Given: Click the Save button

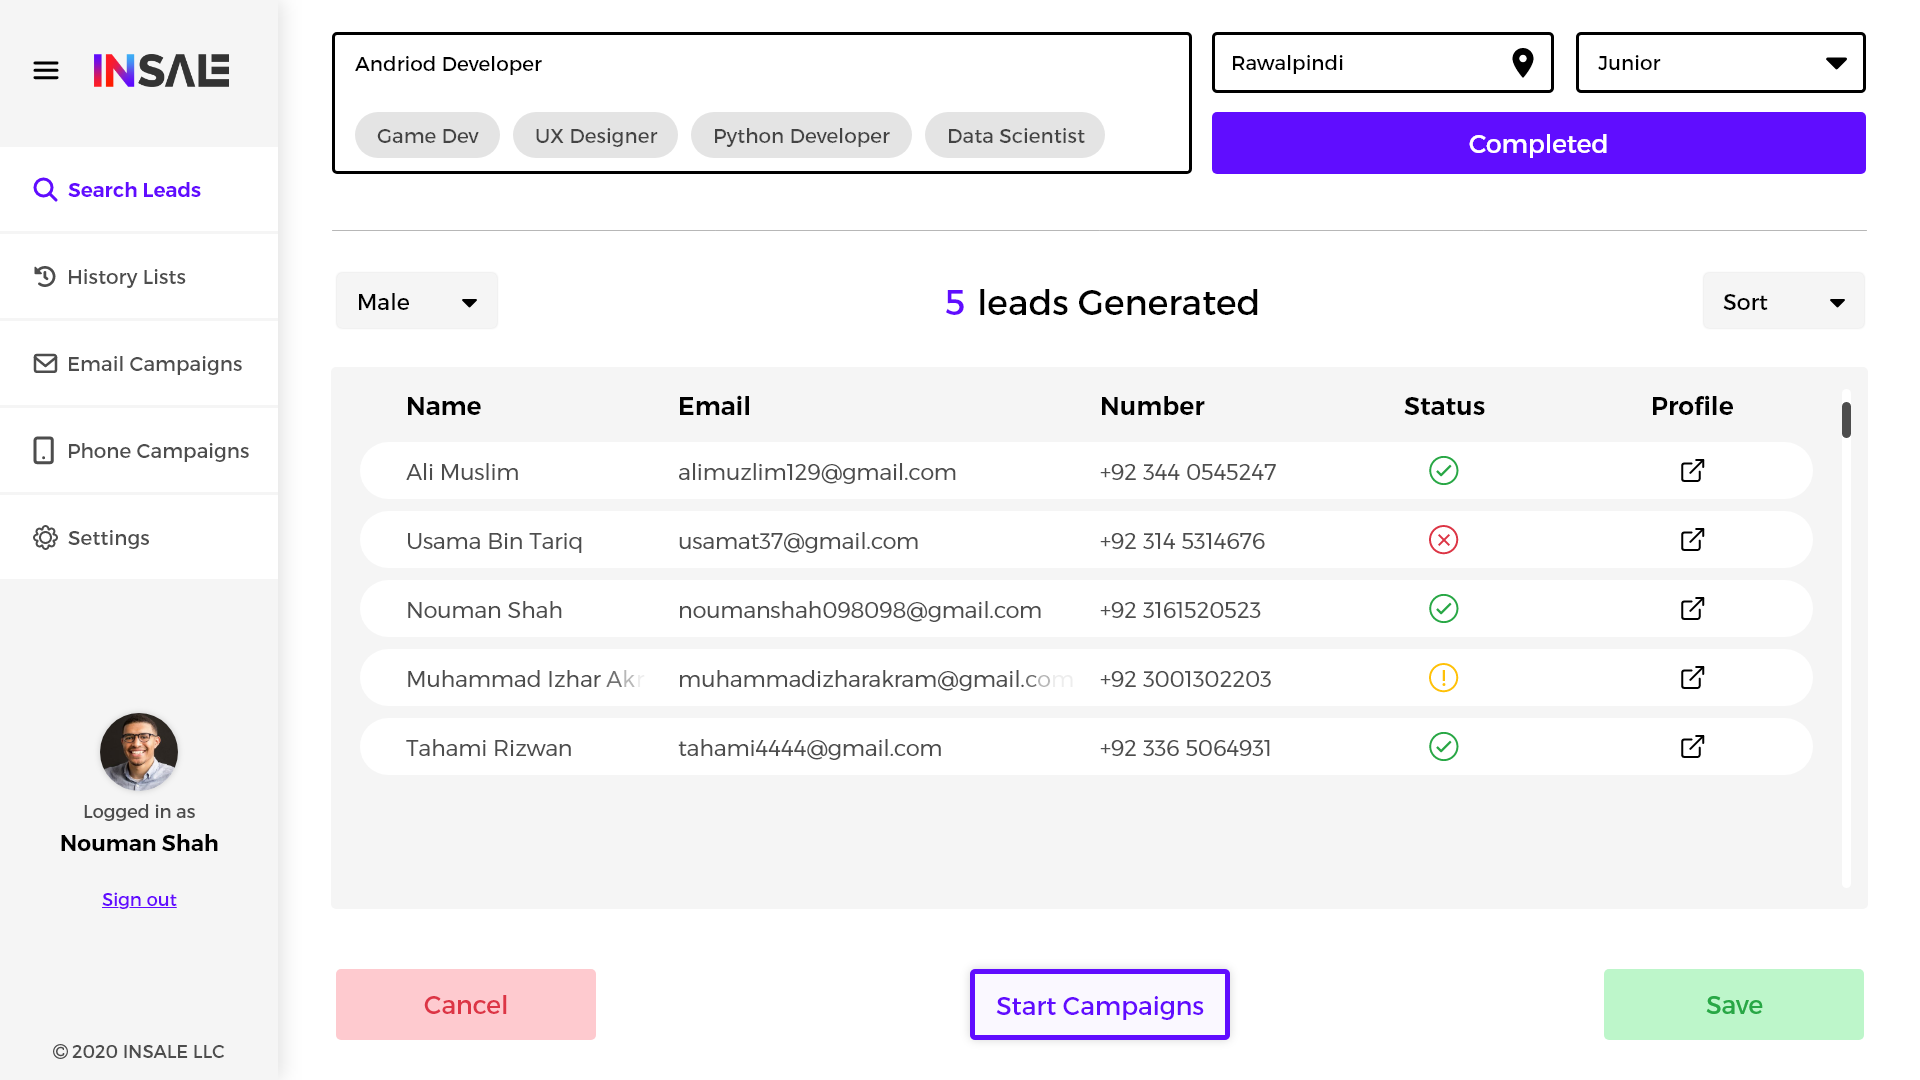Looking at the screenshot, I should point(1734,1005).
